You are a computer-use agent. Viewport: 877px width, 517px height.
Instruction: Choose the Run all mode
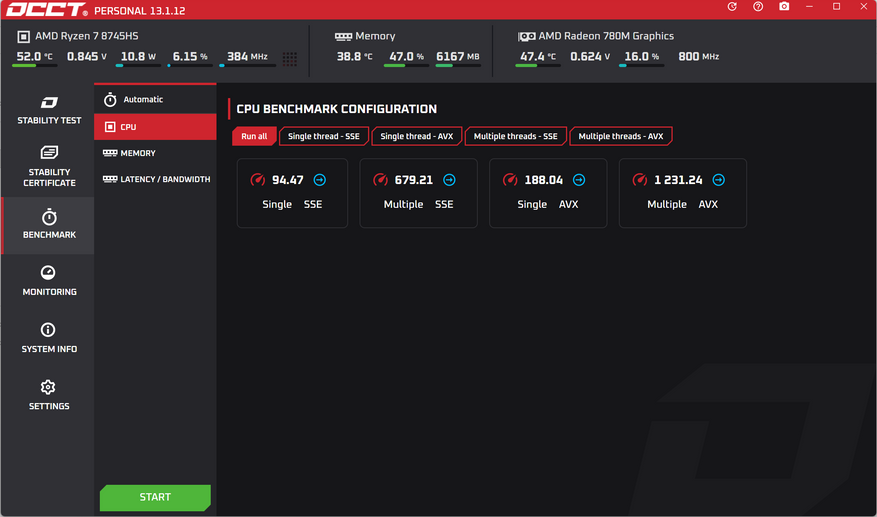coord(254,136)
